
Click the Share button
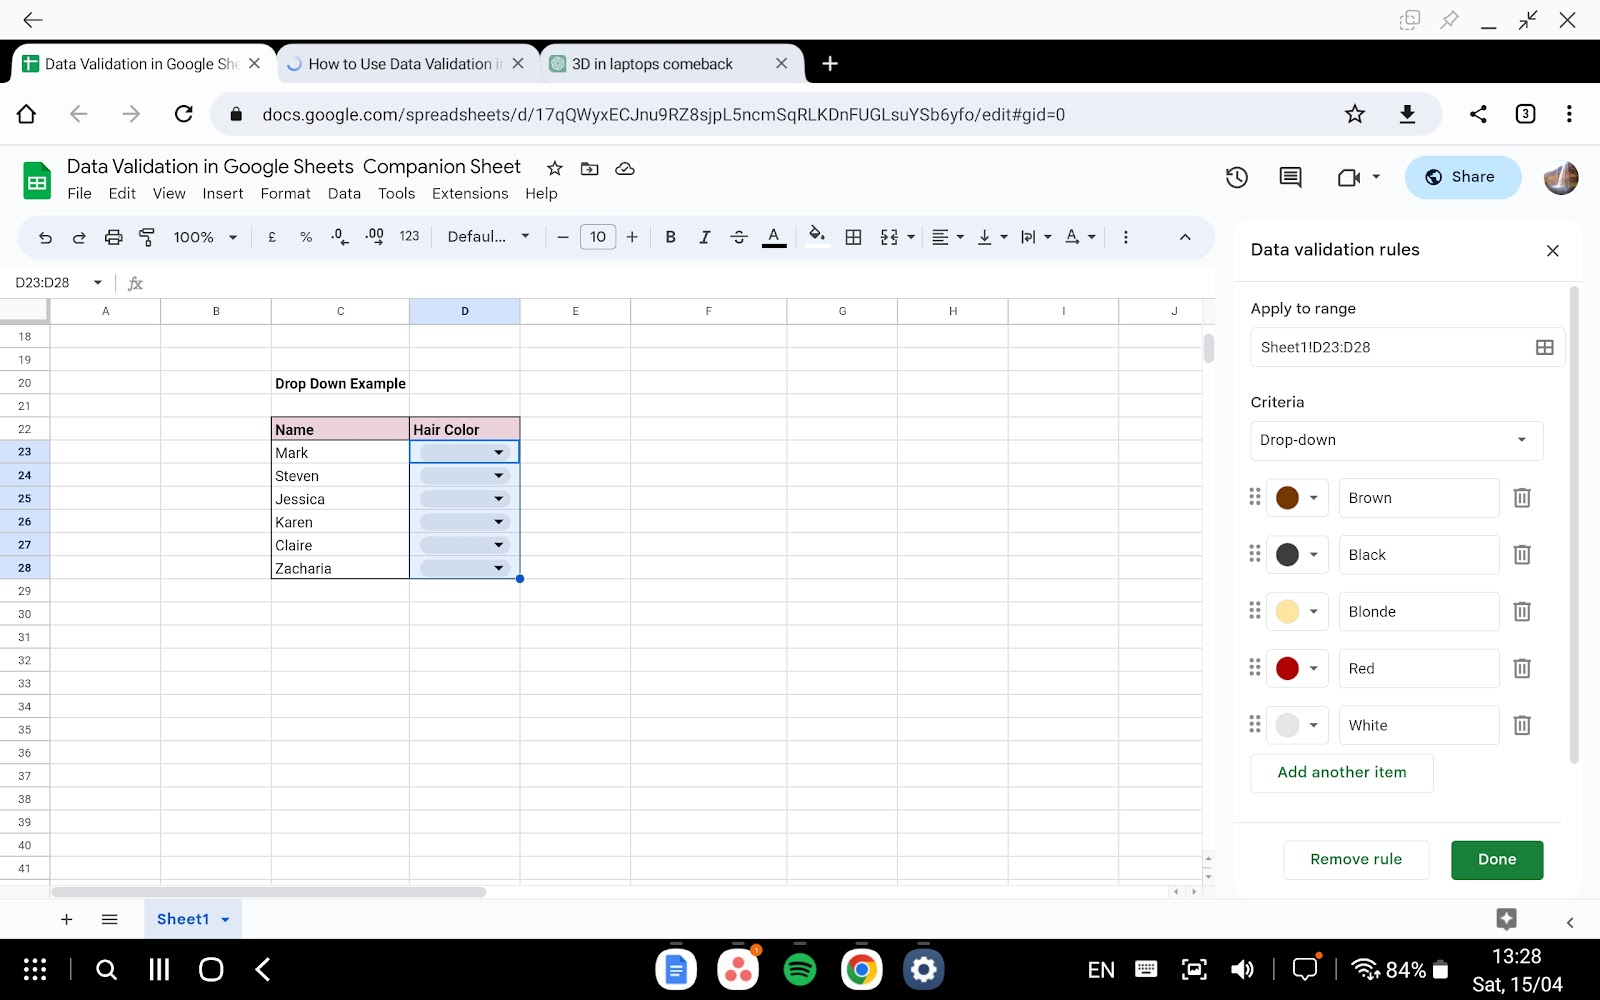[1462, 177]
